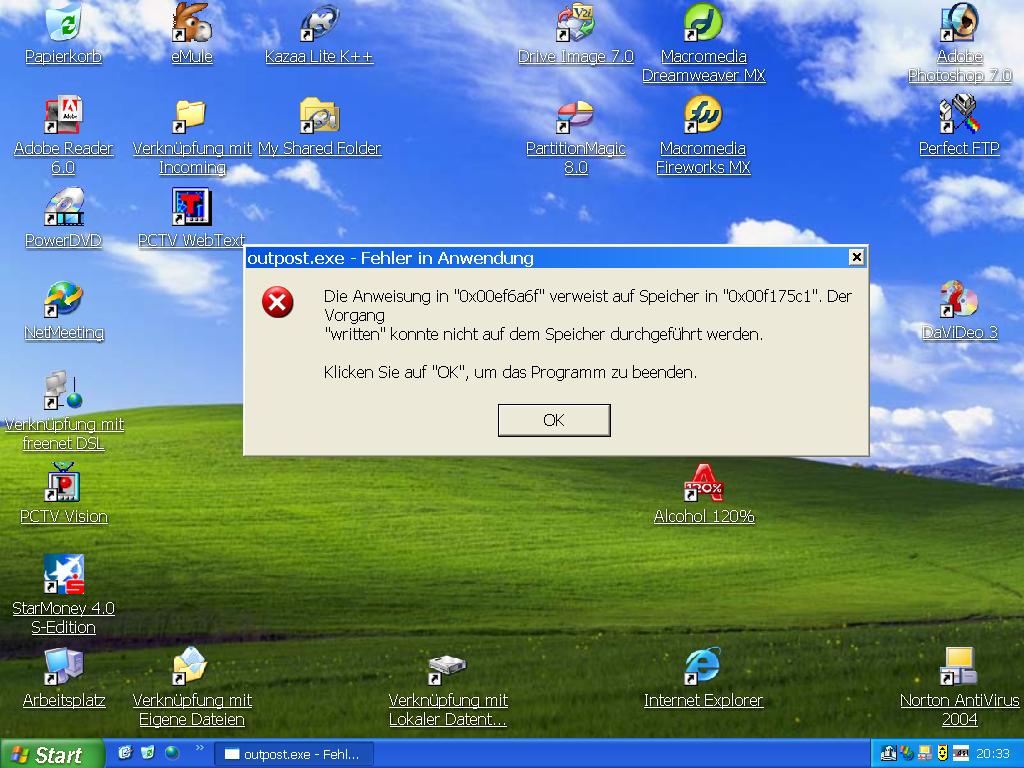Select the Verknüpfung mit Lokaler Datenträger icon
The image size is (1024, 768).
(x=447, y=669)
